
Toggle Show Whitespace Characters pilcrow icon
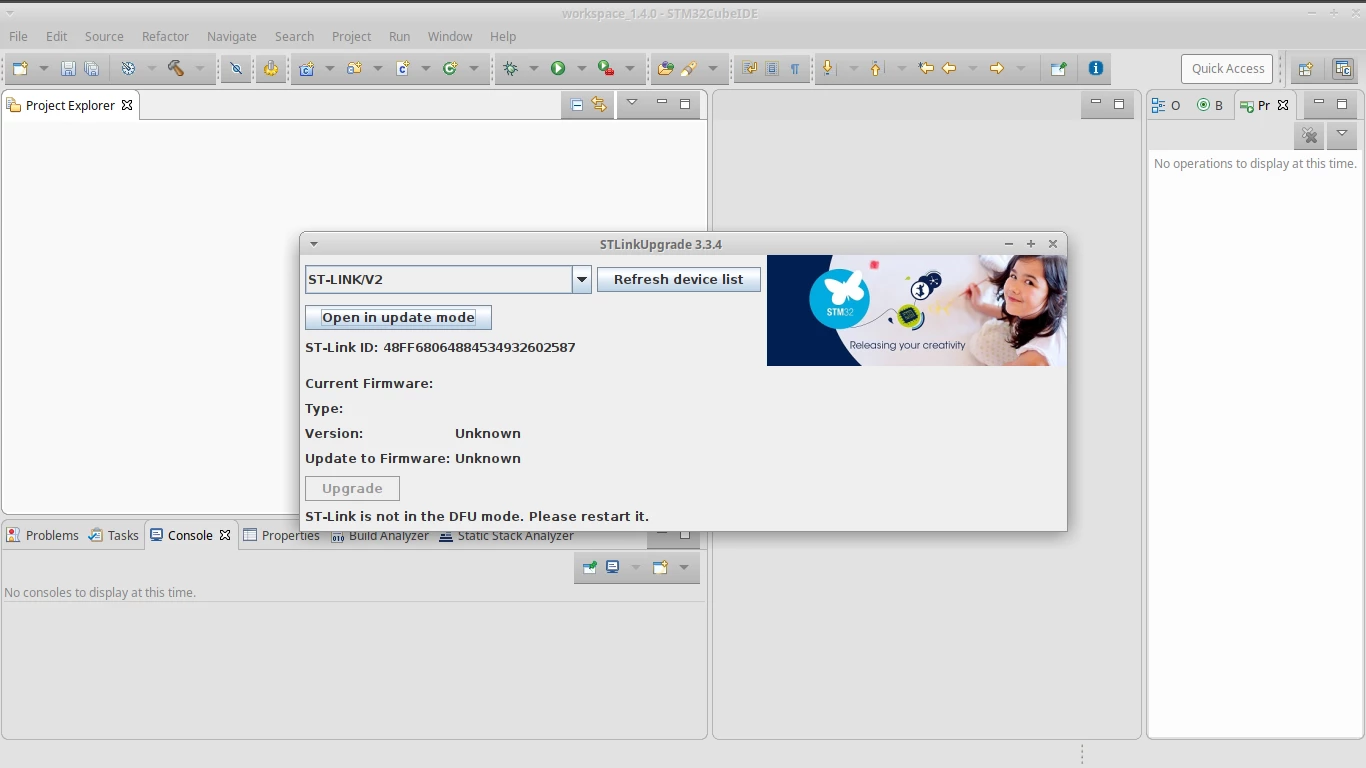(795, 68)
